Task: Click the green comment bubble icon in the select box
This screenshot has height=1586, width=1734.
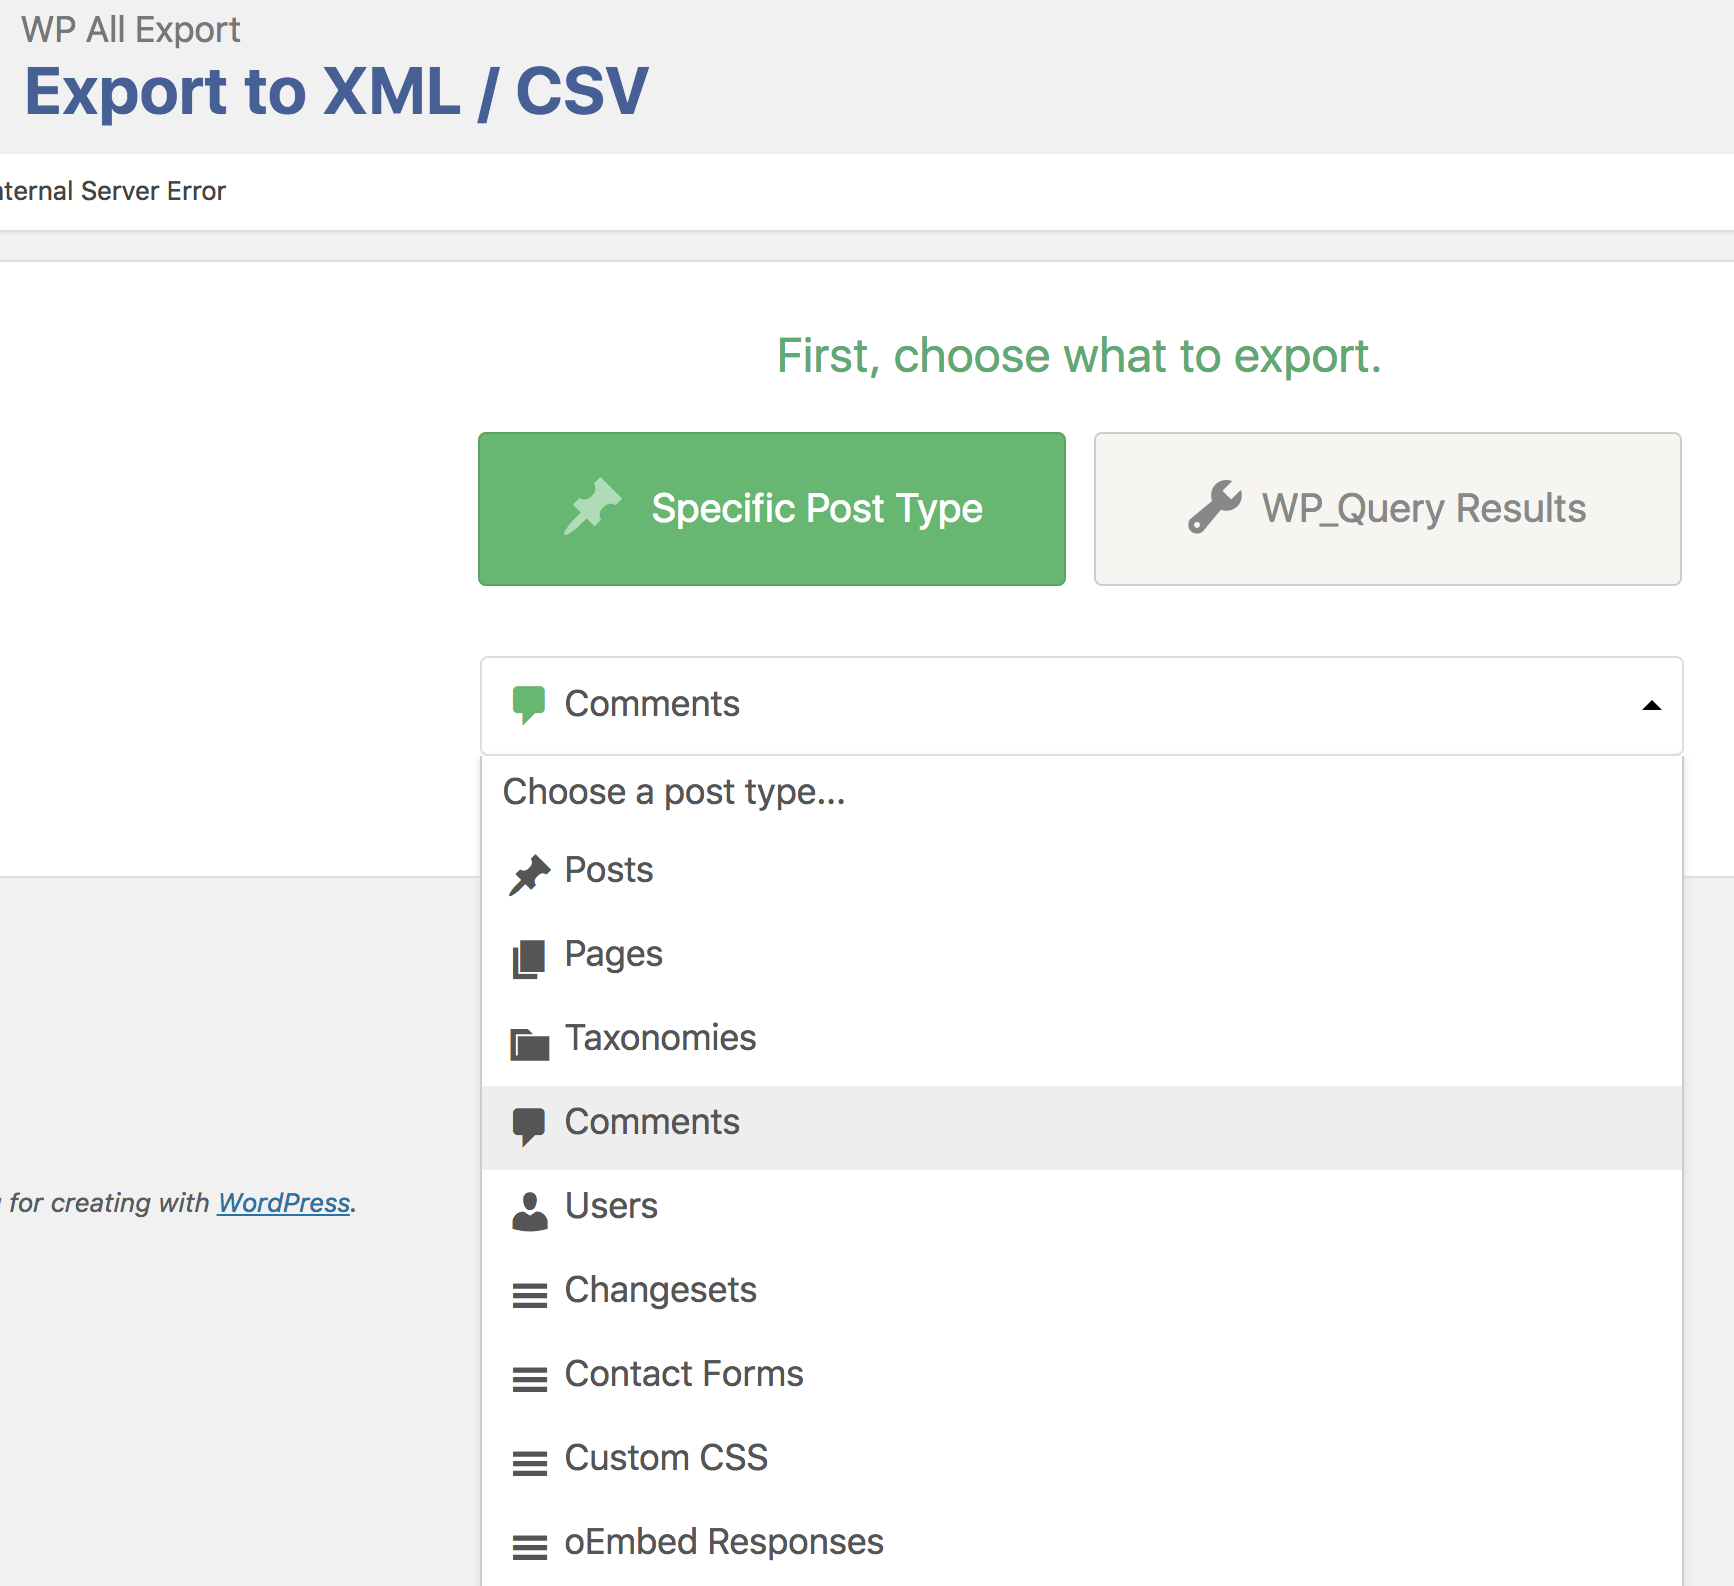Action: point(528,704)
